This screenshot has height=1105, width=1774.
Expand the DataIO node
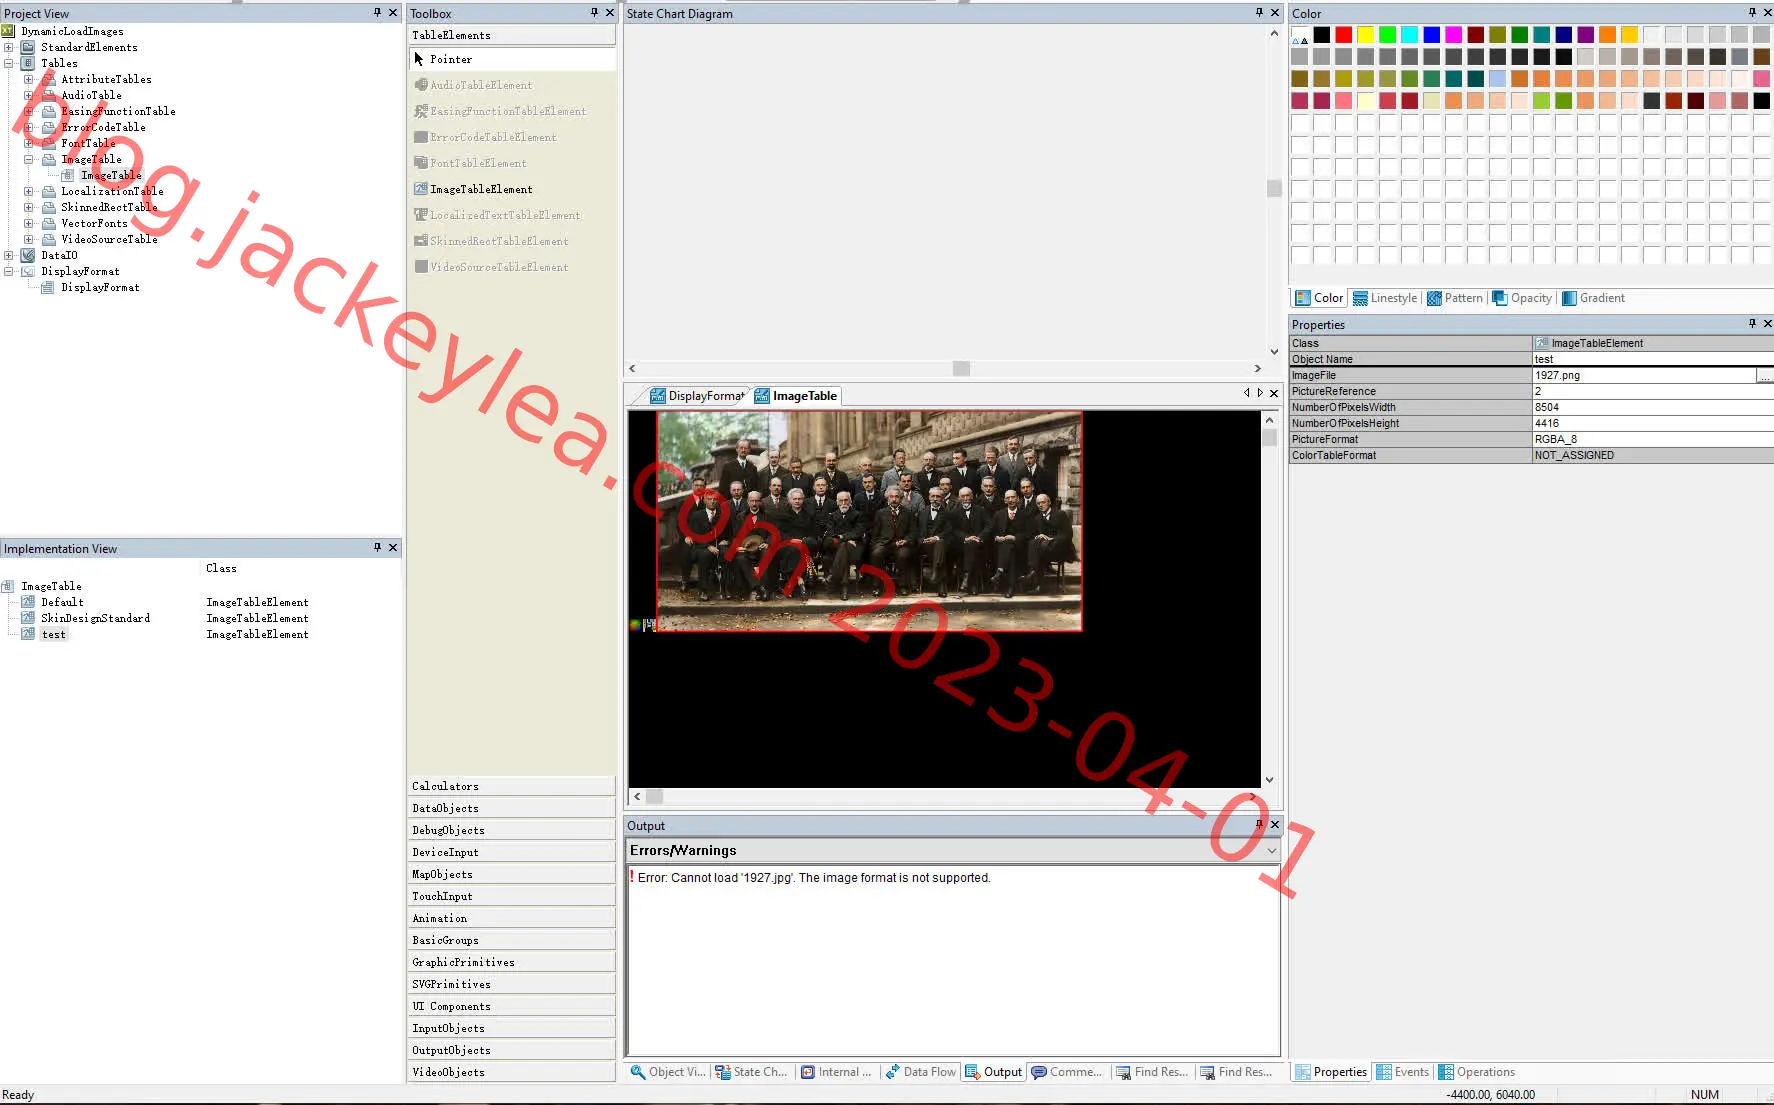[x=9, y=255]
